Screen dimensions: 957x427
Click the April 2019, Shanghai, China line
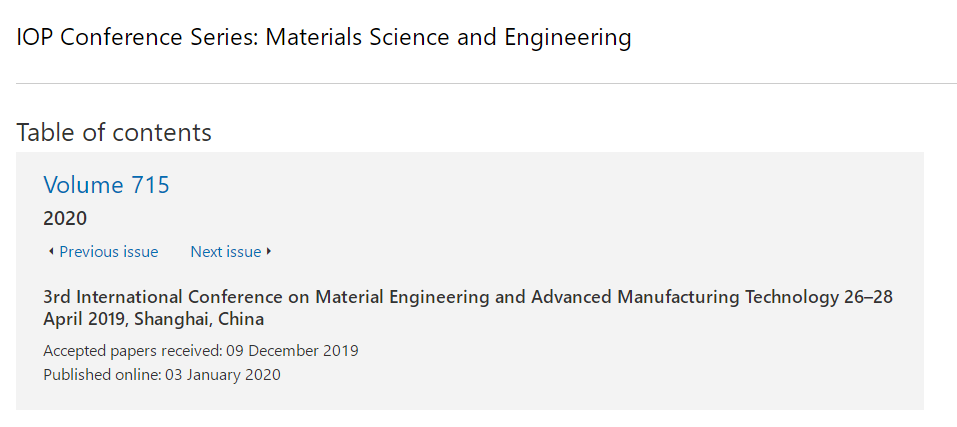(154, 318)
